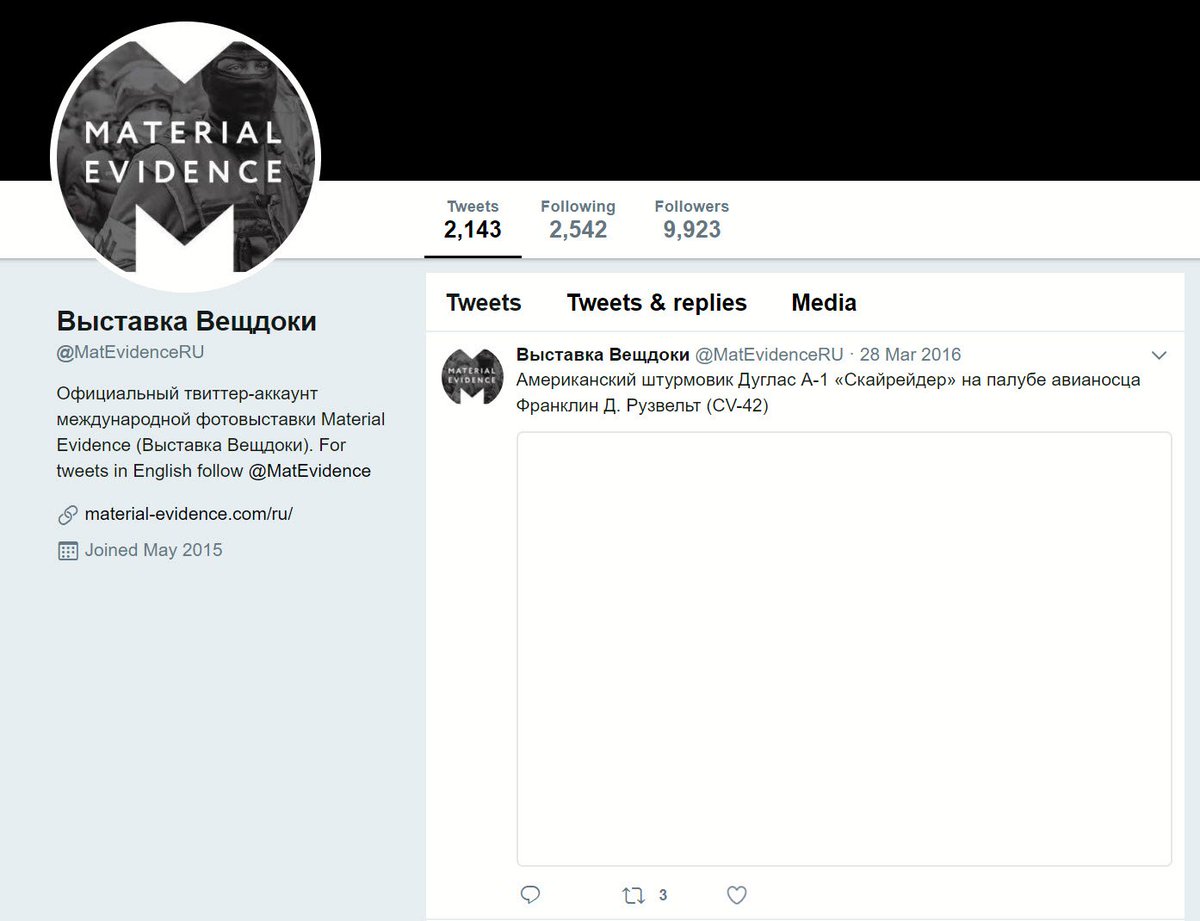Screen dimensions: 1200x921
Task: Open the tweet options chevron menu
Action: [1160, 355]
